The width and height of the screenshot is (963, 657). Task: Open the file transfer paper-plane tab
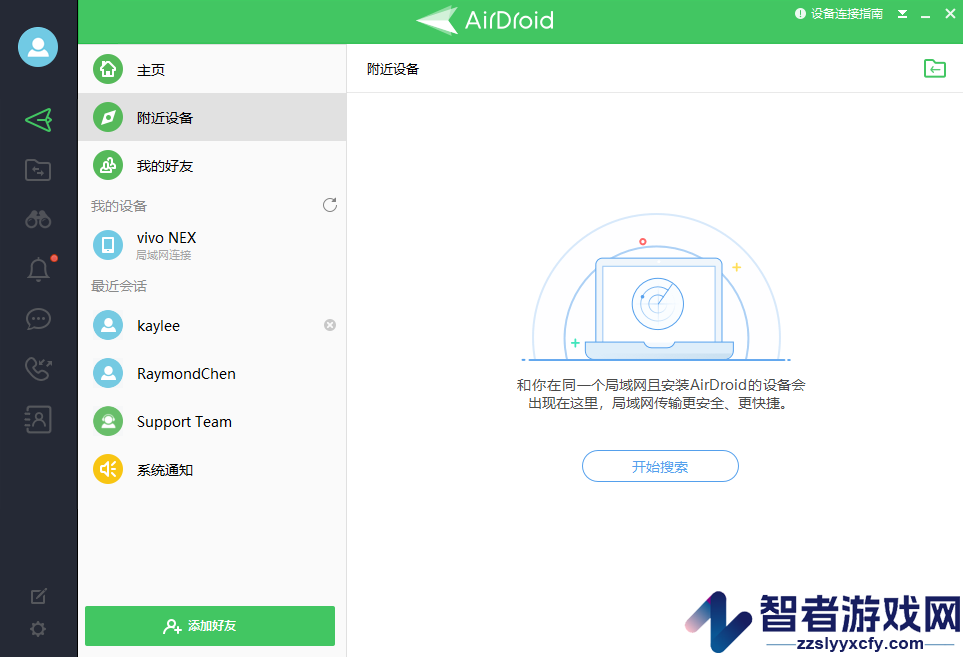point(38,120)
